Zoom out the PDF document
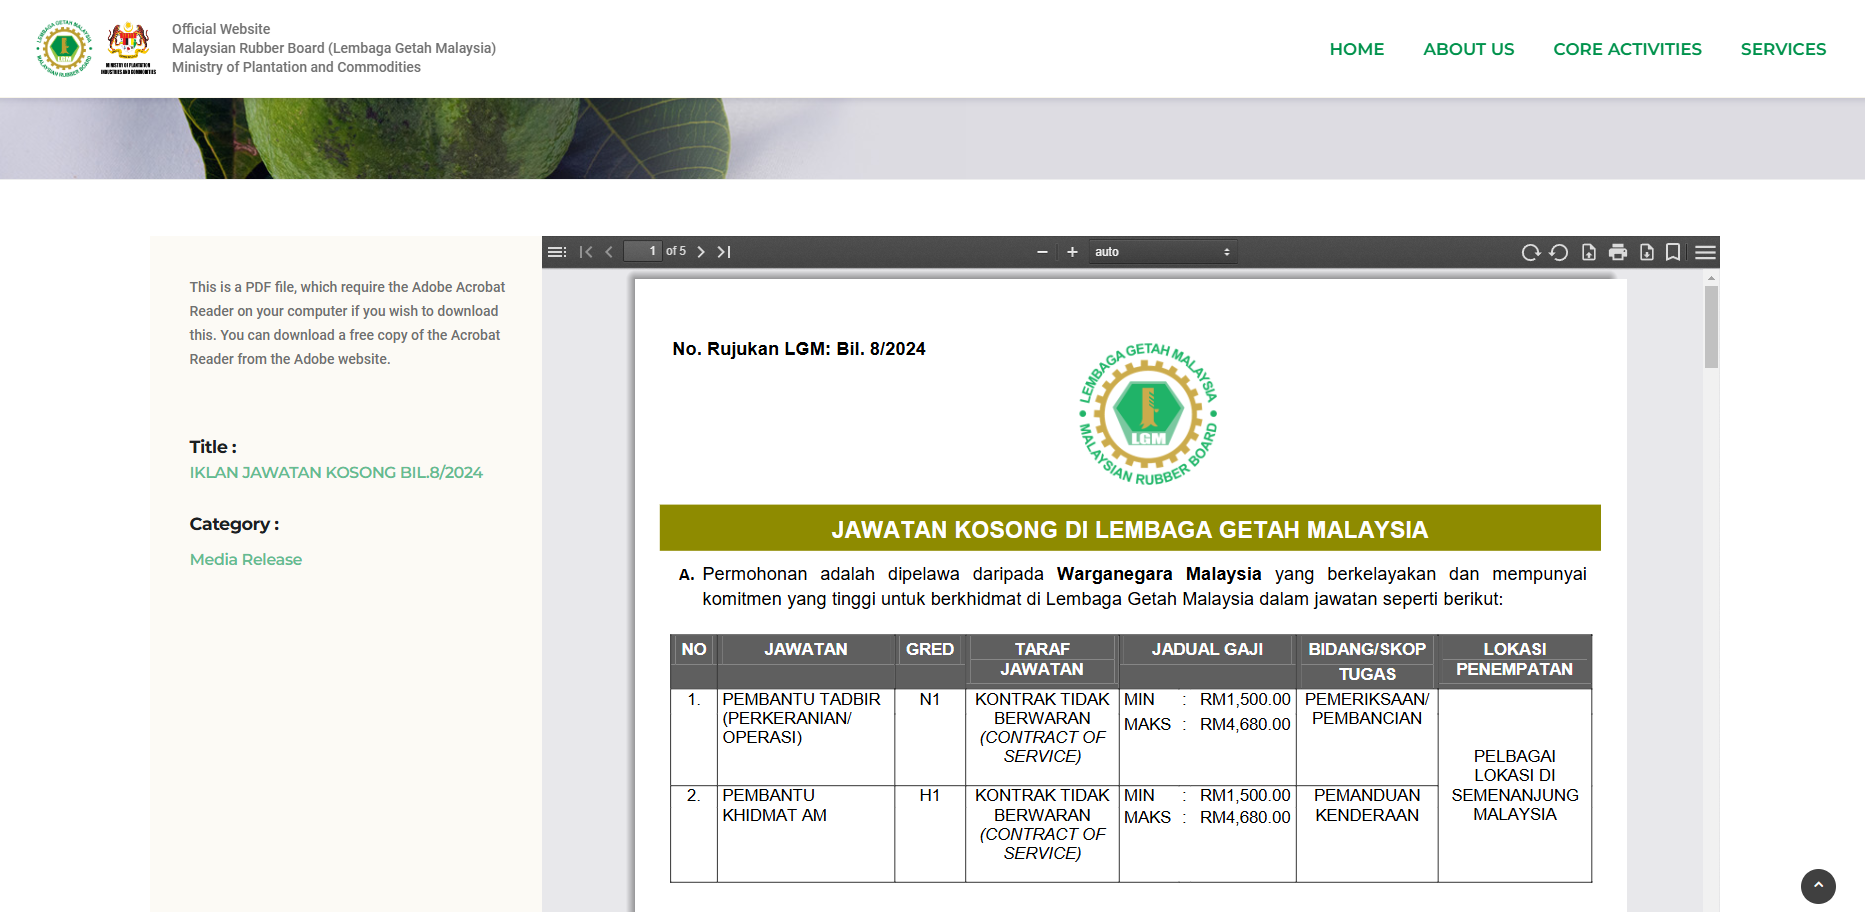1865x912 pixels. click(1042, 252)
